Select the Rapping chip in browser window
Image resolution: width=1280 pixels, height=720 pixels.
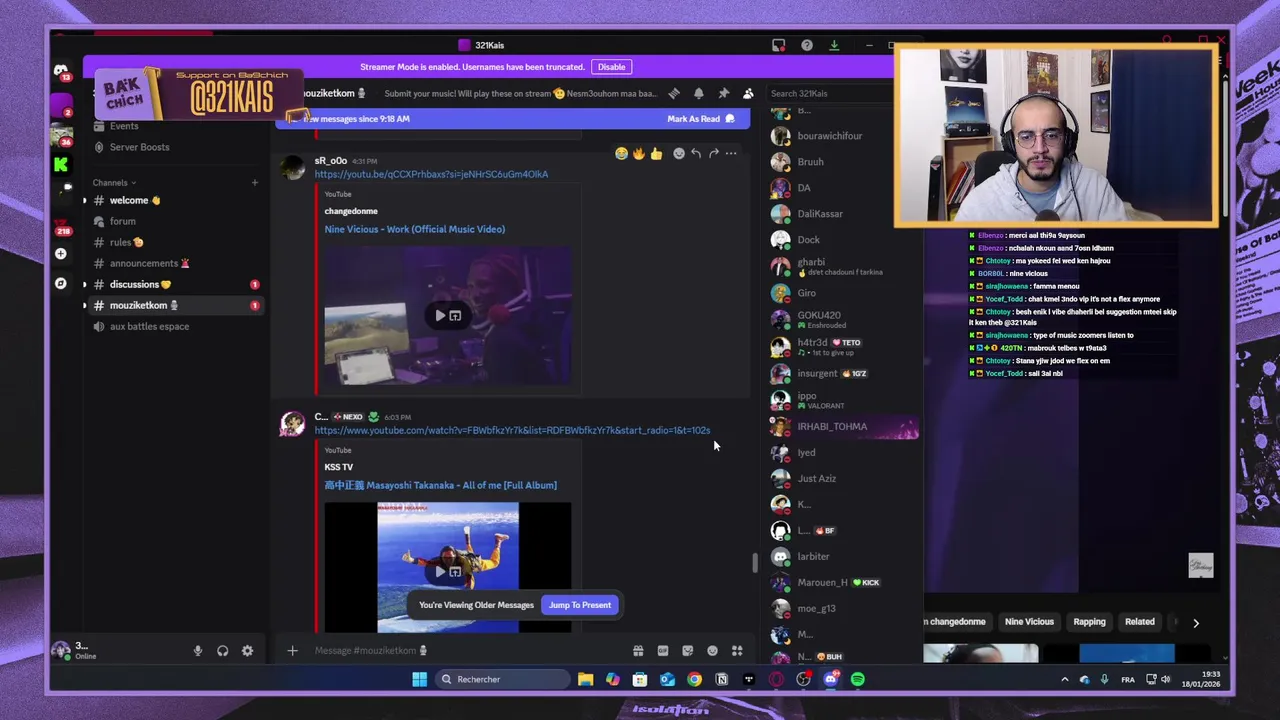[x=1089, y=622]
